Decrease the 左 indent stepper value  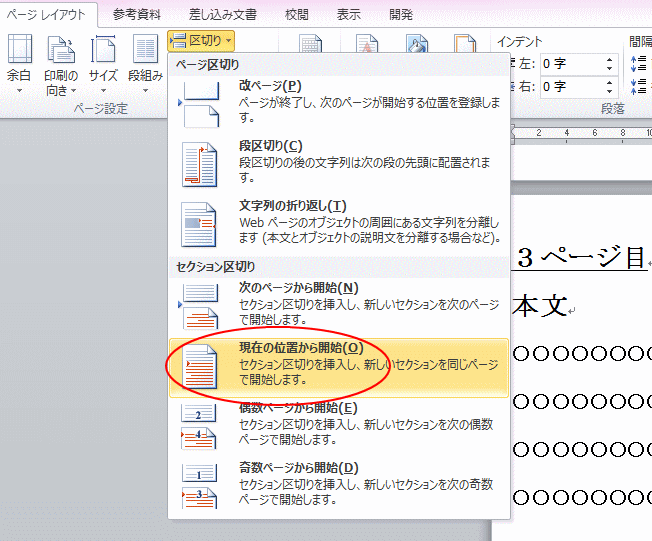(x=610, y=68)
